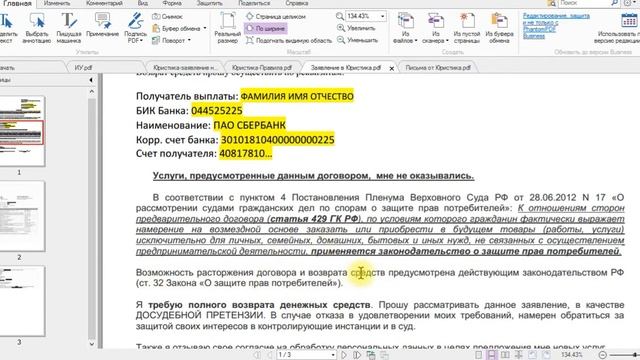Screen dimensions: 640x360
Task: Open the Защитить ribbon tab
Action: pyautogui.click(x=210, y=3)
